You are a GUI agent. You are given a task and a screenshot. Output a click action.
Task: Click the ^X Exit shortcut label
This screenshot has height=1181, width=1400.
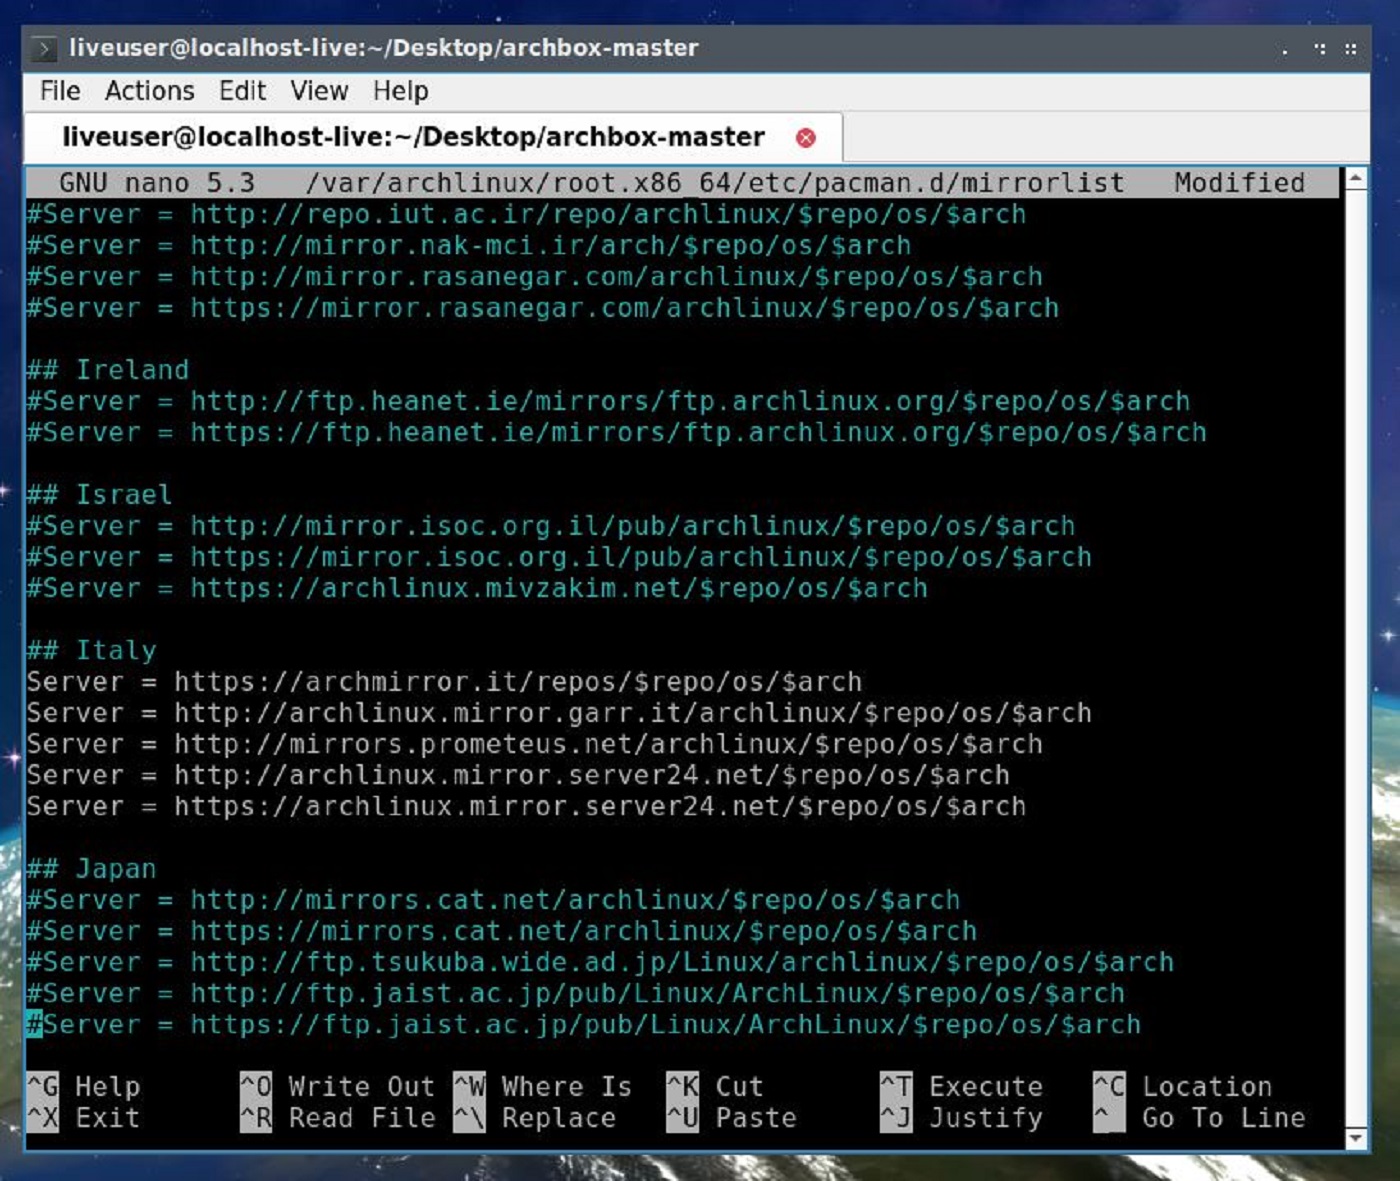90,1118
